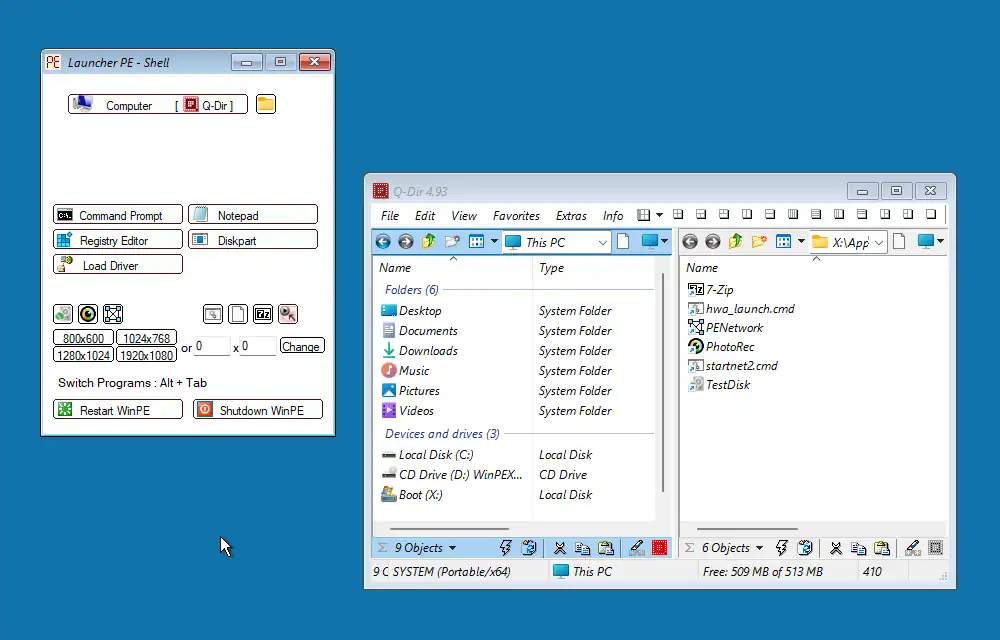Click the yellow folder icon beside Q-Dir

click(265, 104)
